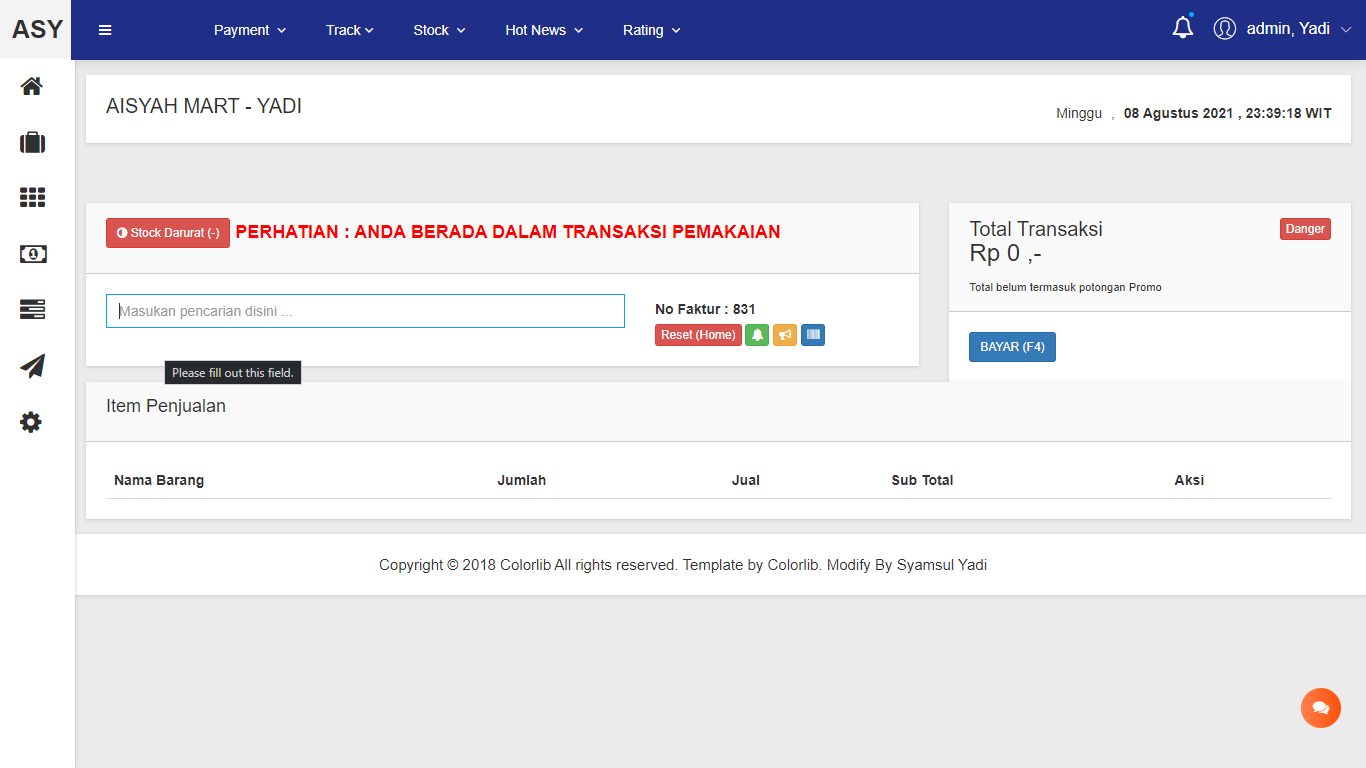This screenshot has height=768, width=1366.
Task: Click the Jual column header
Action: click(746, 480)
